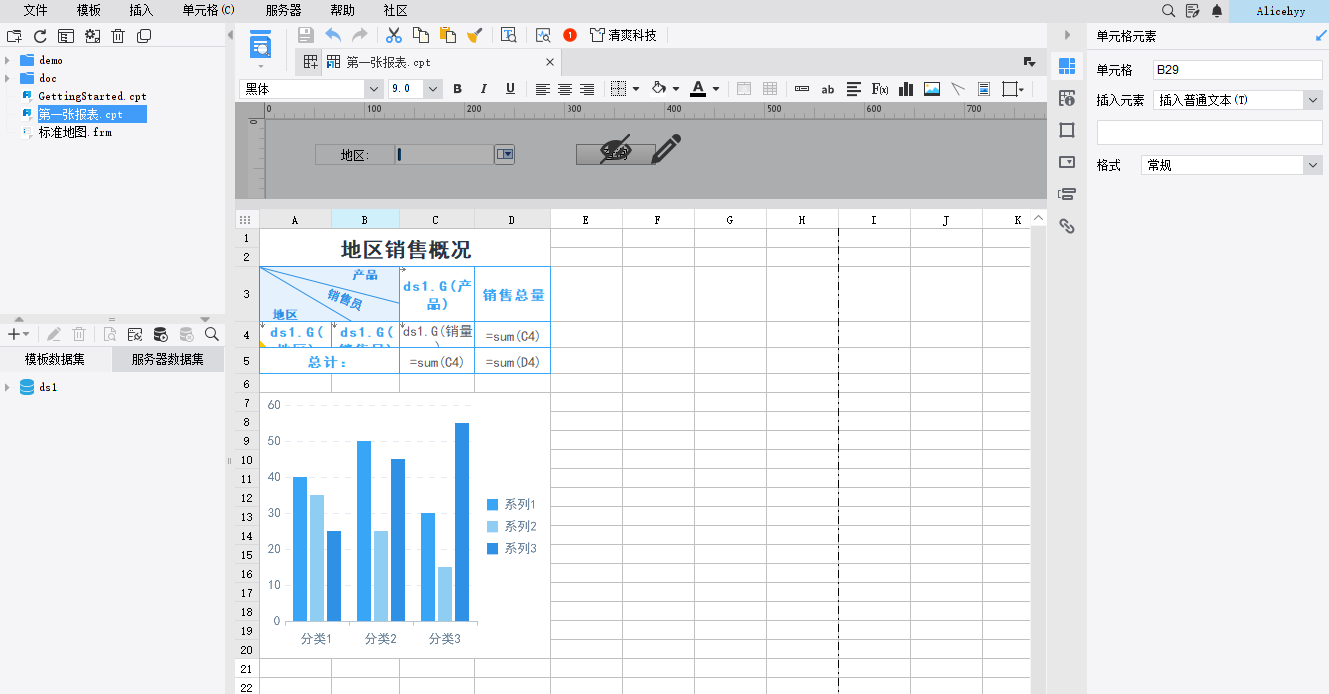Align text center
The width and height of the screenshot is (1329, 694).
pyautogui.click(x=565, y=89)
